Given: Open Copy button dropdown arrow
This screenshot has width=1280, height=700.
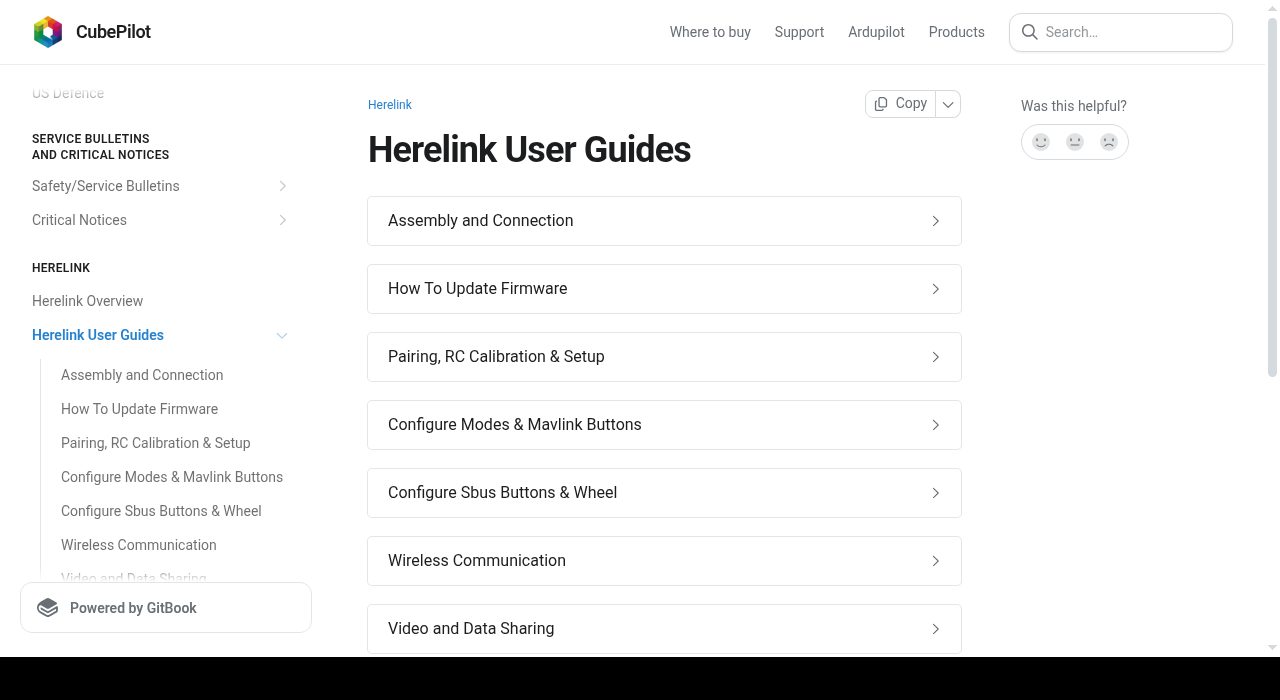Looking at the screenshot, I should 948,104.
